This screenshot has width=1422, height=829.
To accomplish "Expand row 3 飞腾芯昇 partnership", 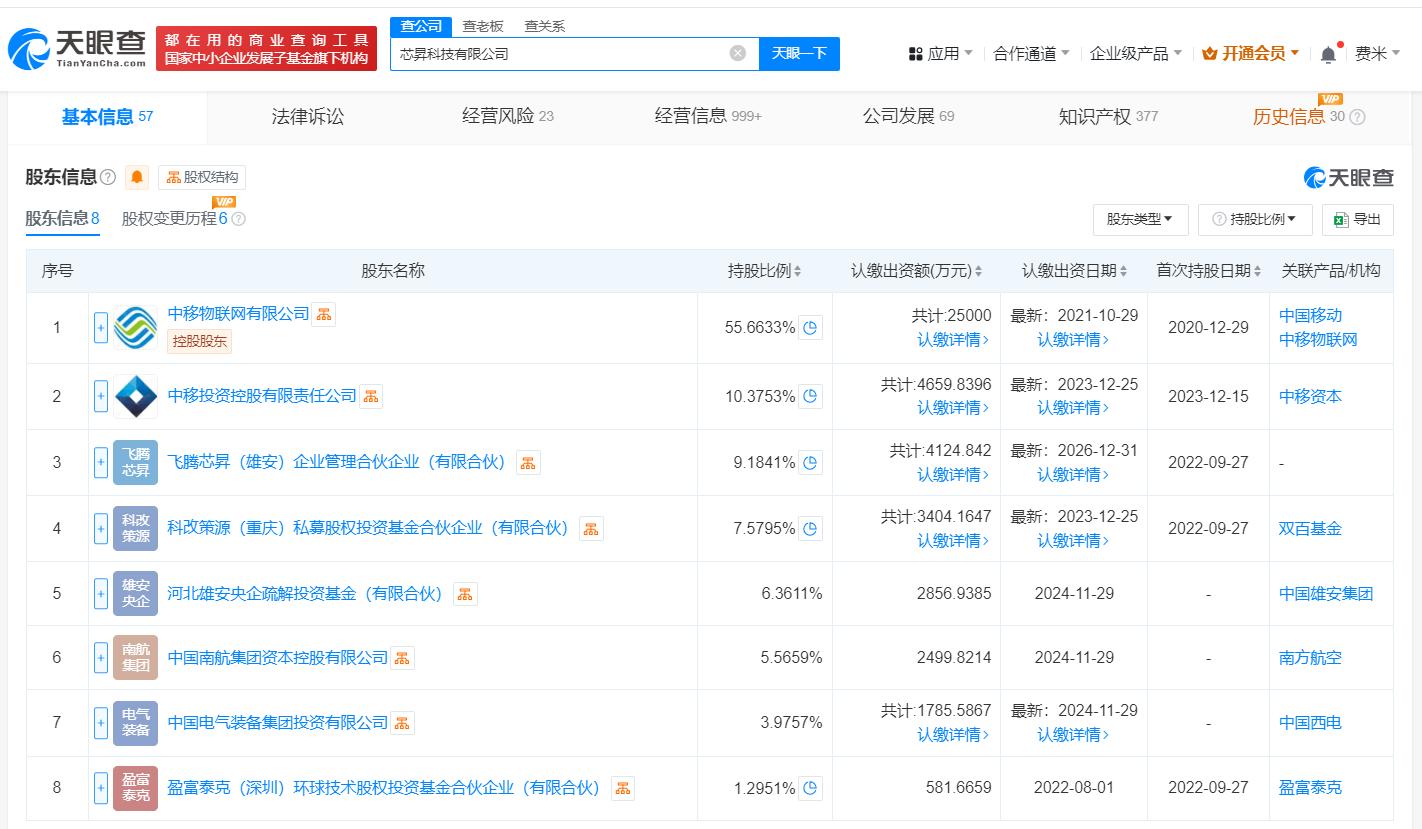I will (101, 462).
